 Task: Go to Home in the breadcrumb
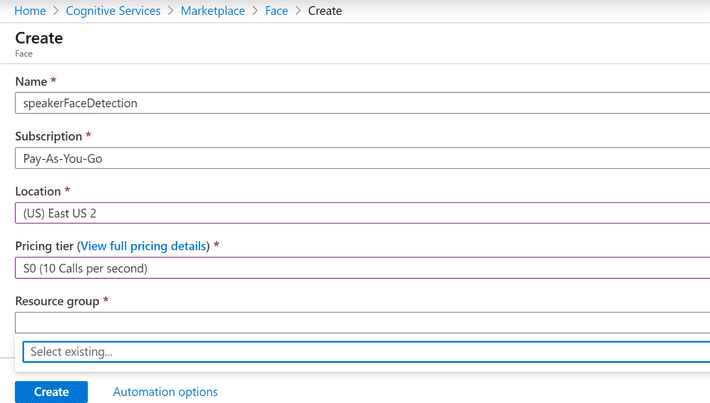tap(30, 11)
